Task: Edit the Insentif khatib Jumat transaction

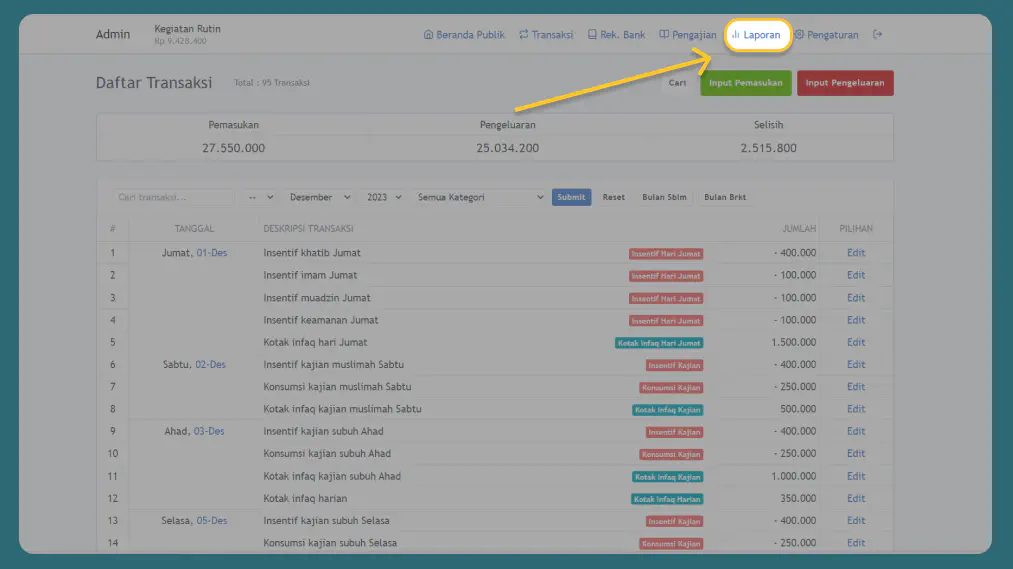Action: 855,253
